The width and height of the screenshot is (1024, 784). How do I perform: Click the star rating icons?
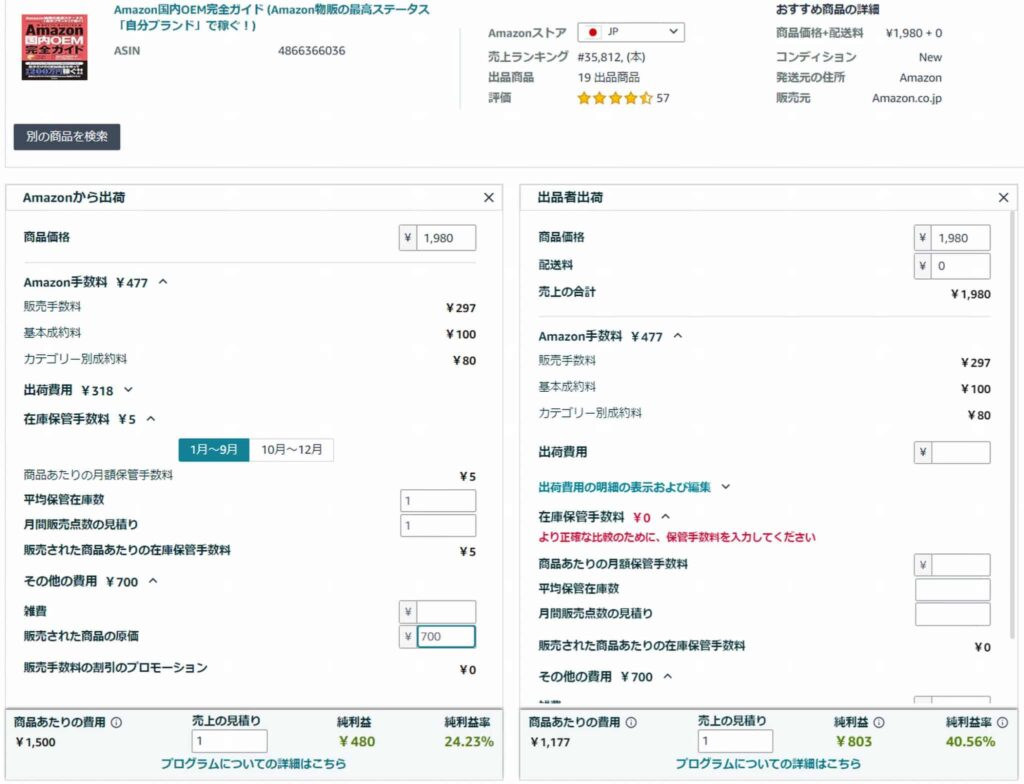615,99
